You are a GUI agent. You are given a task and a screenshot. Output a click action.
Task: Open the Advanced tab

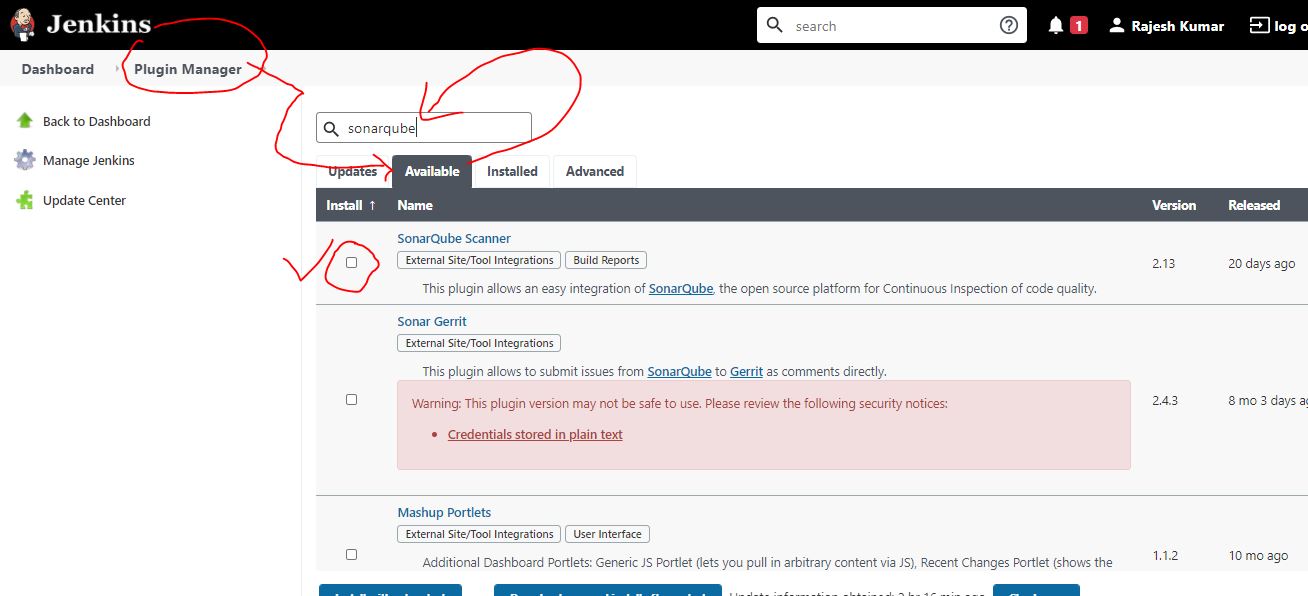tap(594, 171)
